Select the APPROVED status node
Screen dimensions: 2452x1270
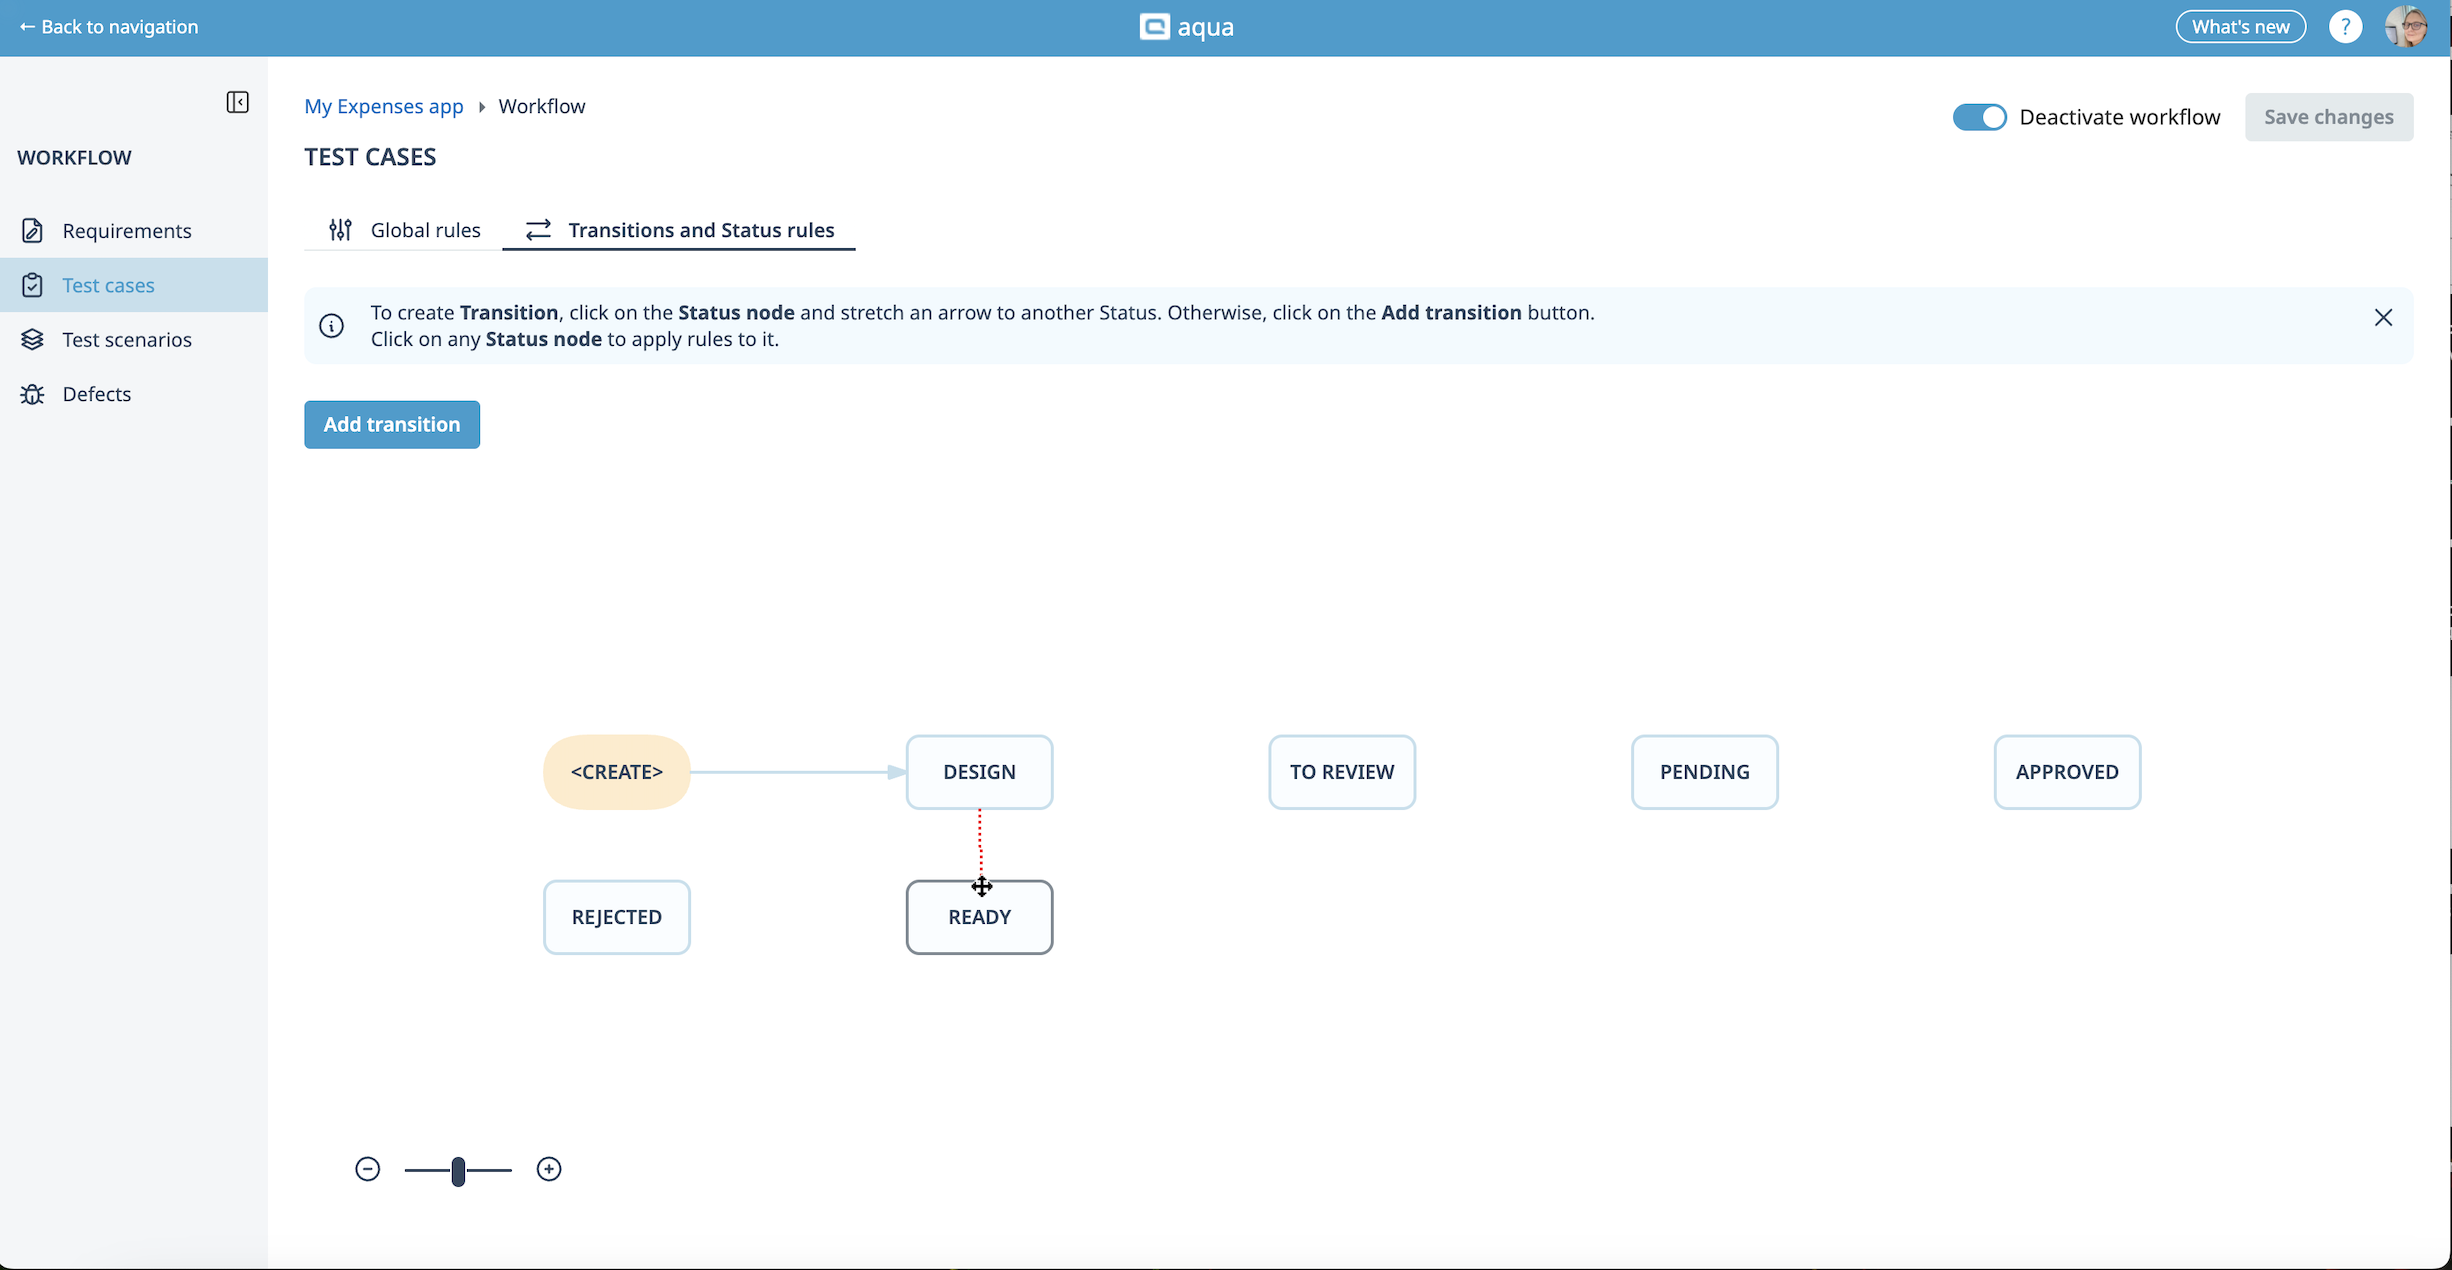(2067, 772)
